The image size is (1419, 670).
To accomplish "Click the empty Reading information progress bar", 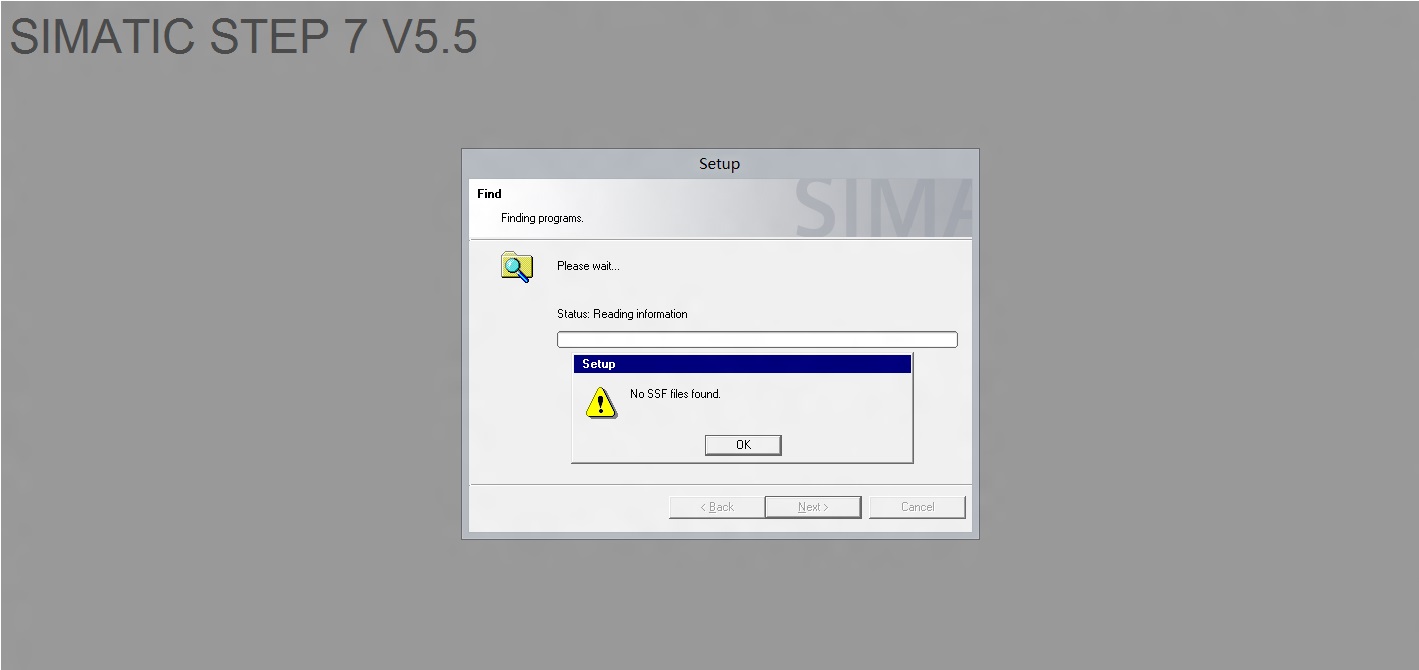I will 757,340.
